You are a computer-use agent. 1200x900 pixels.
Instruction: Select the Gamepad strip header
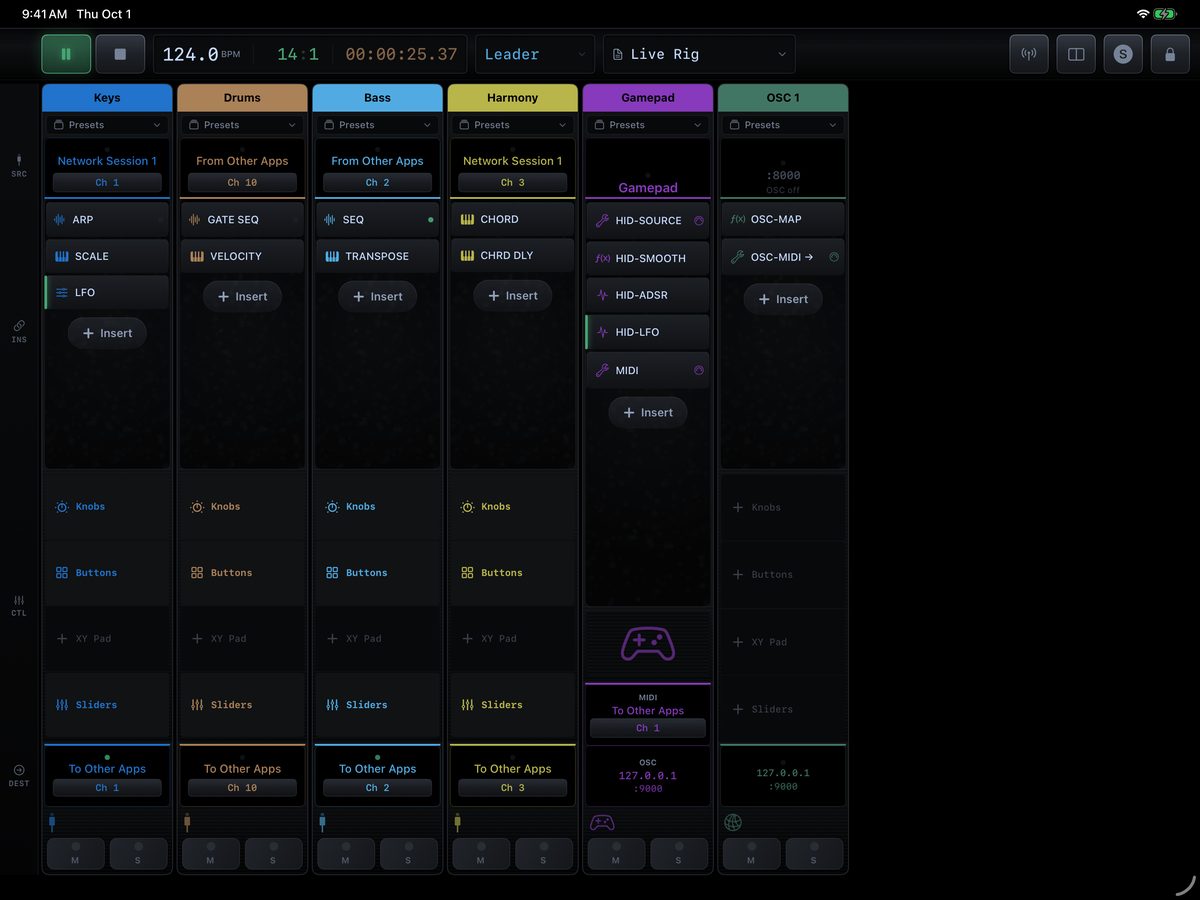[648, 98]
